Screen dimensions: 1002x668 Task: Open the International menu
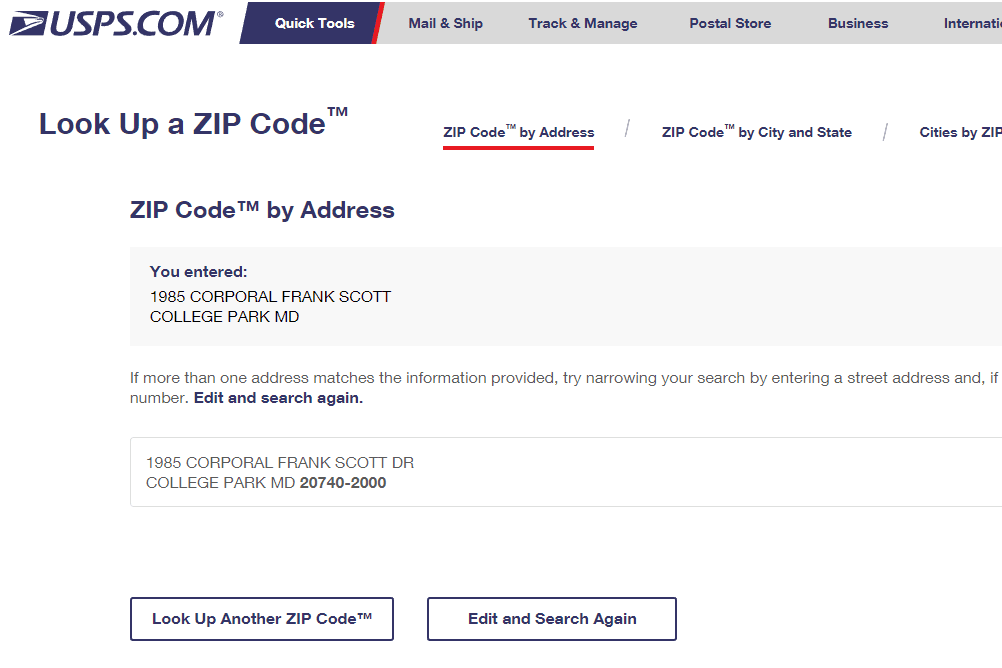[x=972, y=23]
